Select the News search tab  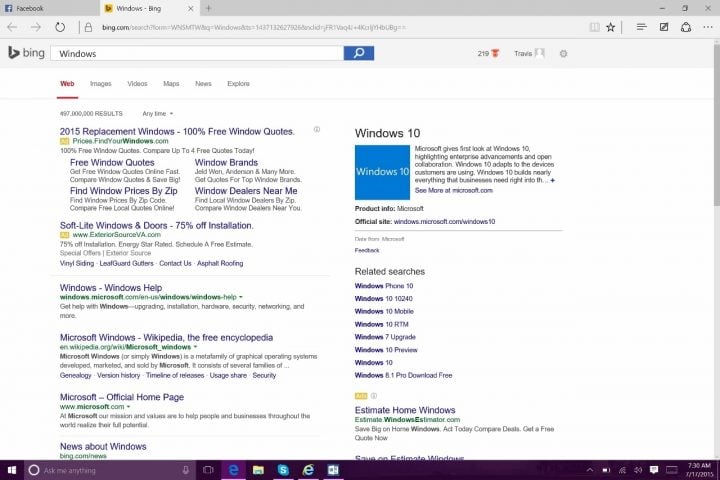pyautogui.click(x=203, y=84)
